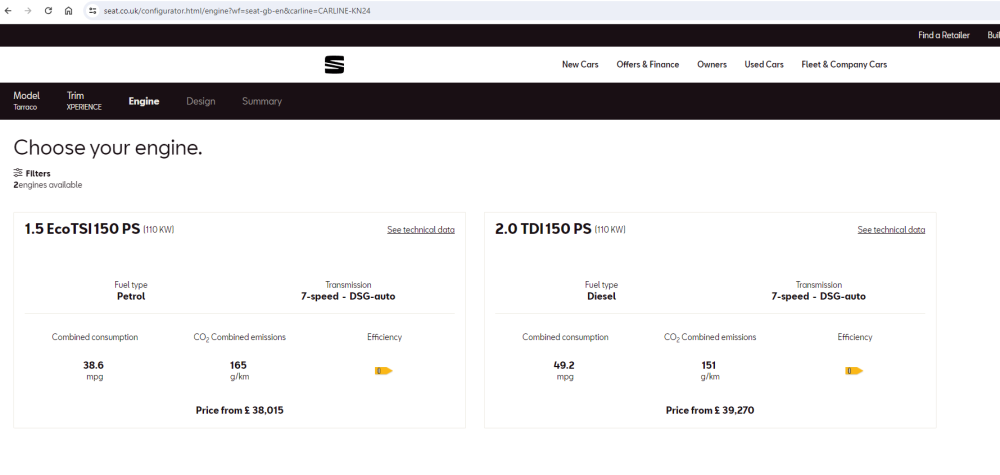Go to the Design step
Viewport: 1000px width, 475px height.
click(x=201, y=101)
